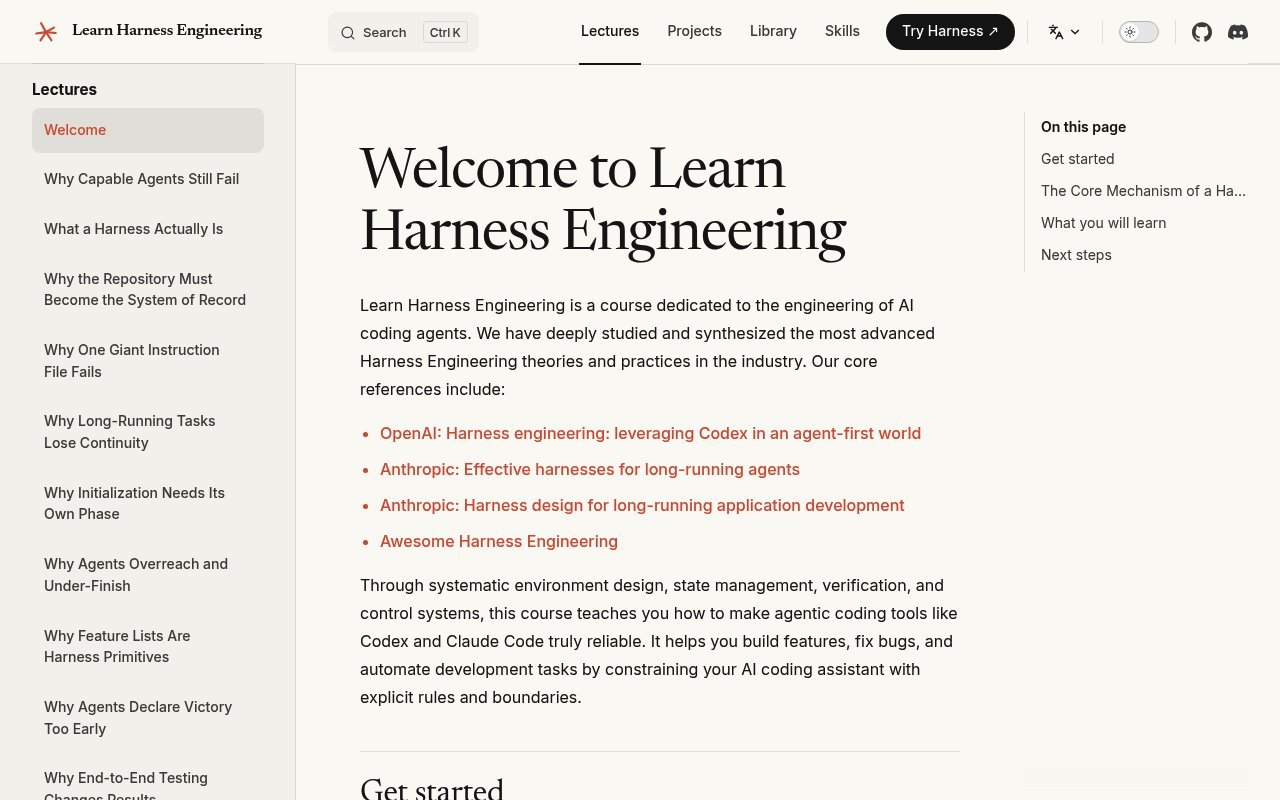1280x800 pixels.
Task: Click the Search input box
Action: 403,32
